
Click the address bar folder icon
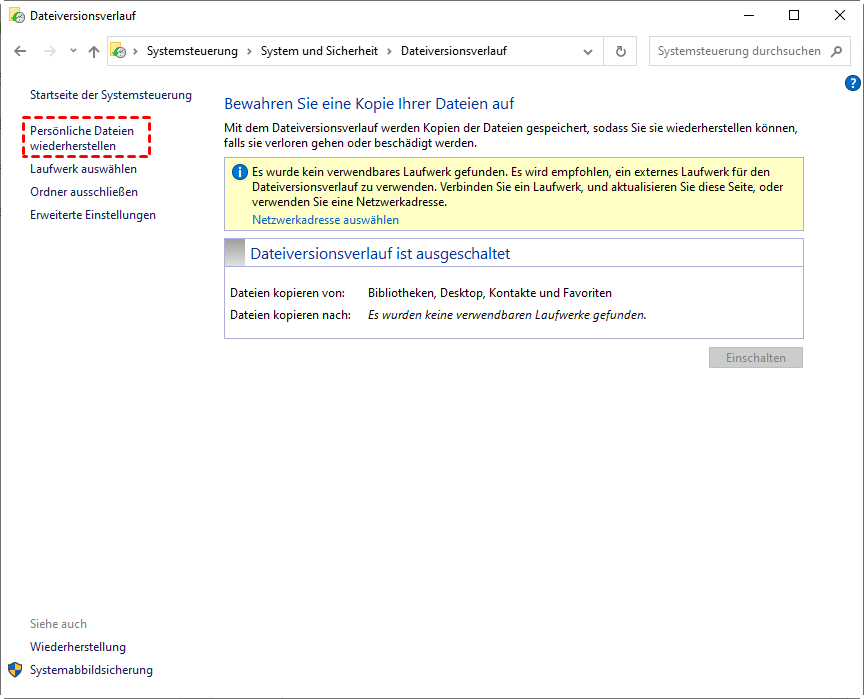[x=118, y=51]
